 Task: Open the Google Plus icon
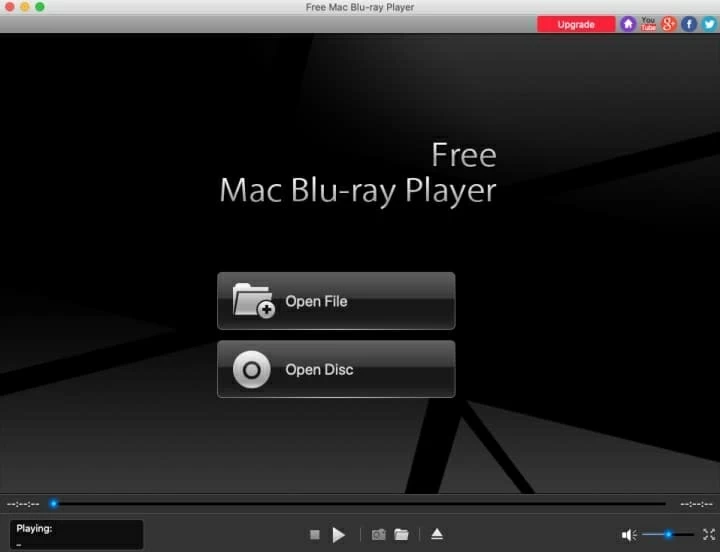[x=669, y=24]
